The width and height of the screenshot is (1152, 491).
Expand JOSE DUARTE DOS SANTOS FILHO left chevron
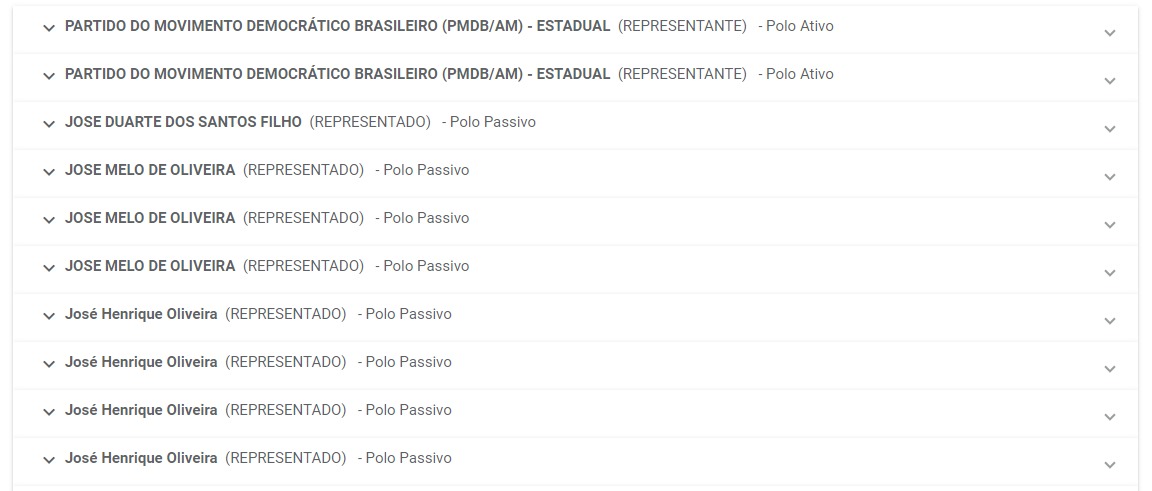pyautogui.click(x=49, y=124)
